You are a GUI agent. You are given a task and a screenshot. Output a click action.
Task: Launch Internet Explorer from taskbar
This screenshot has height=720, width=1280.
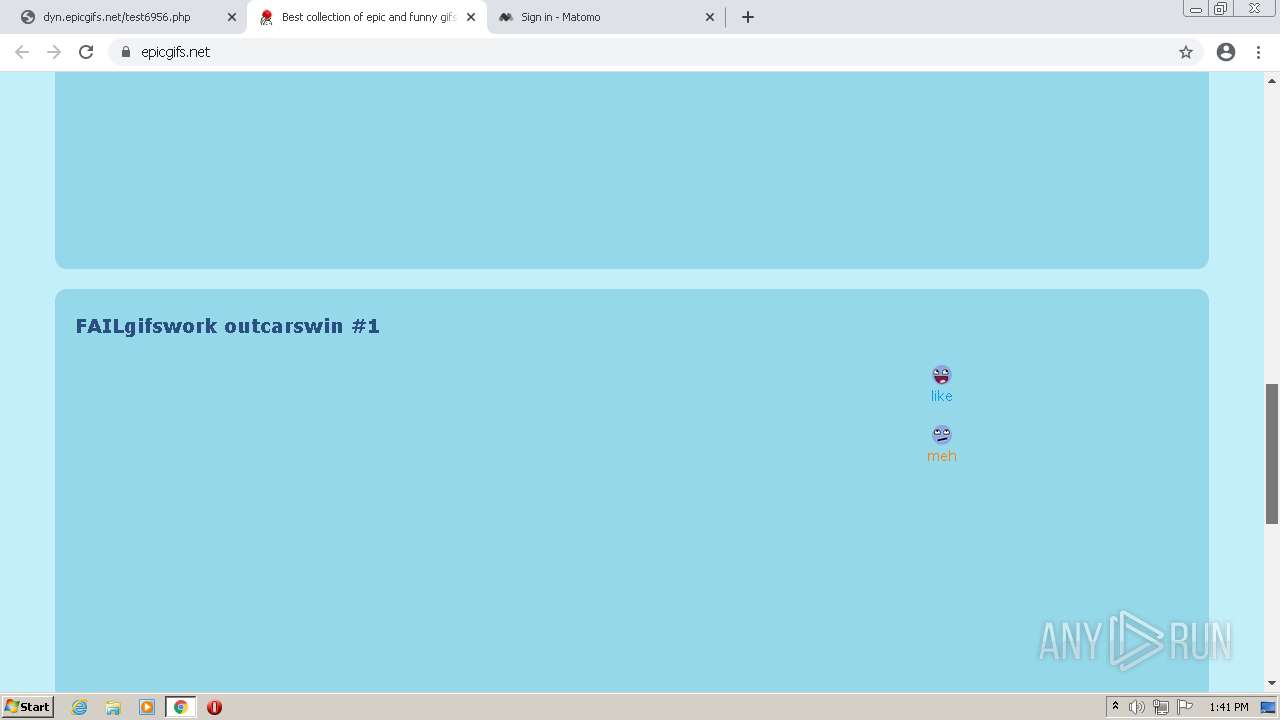click(x=80, y=707)
